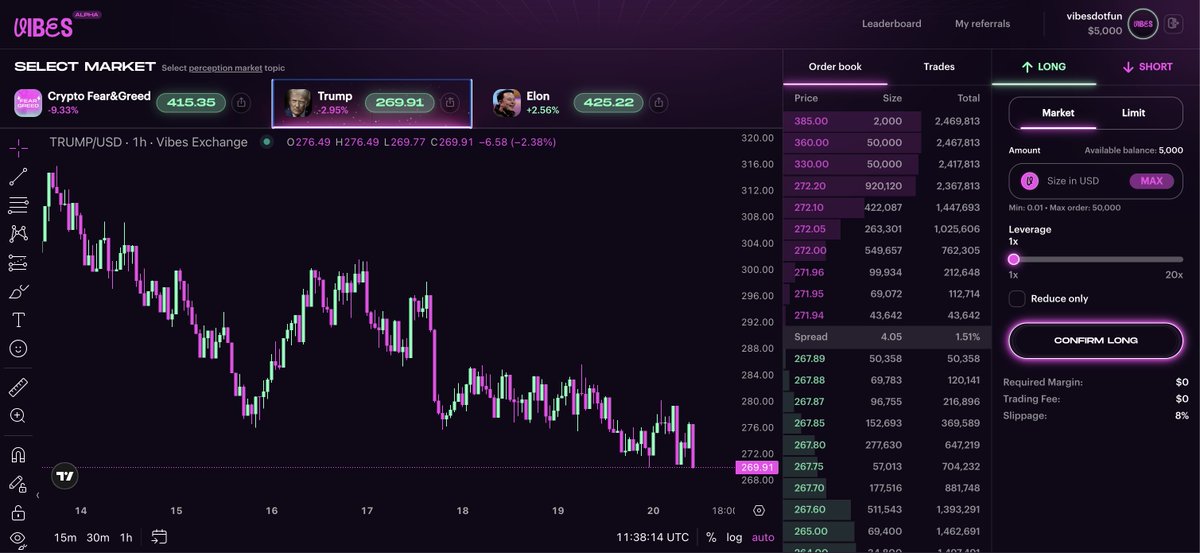Image resolution: width=1200 pixels, height=553 pixels.
Task: Select the SHORT tab
Action: click(1148, 67)
